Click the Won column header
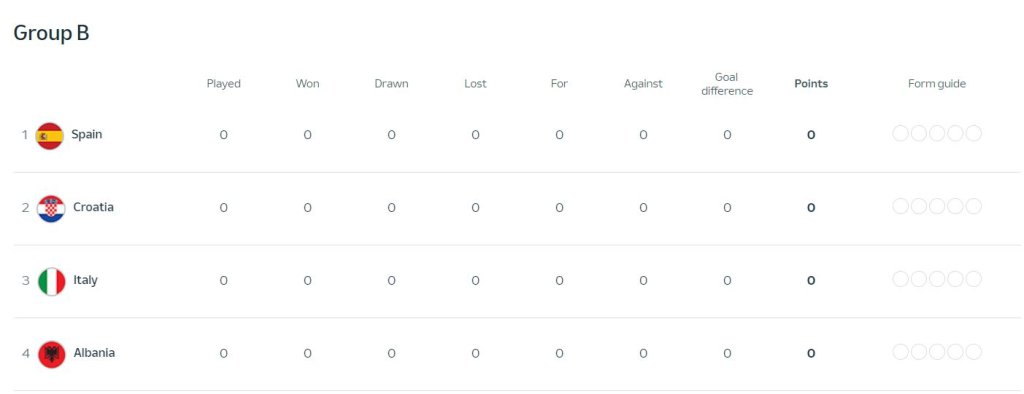This screenshot has width=1024, height=394. tap(308, 84)
